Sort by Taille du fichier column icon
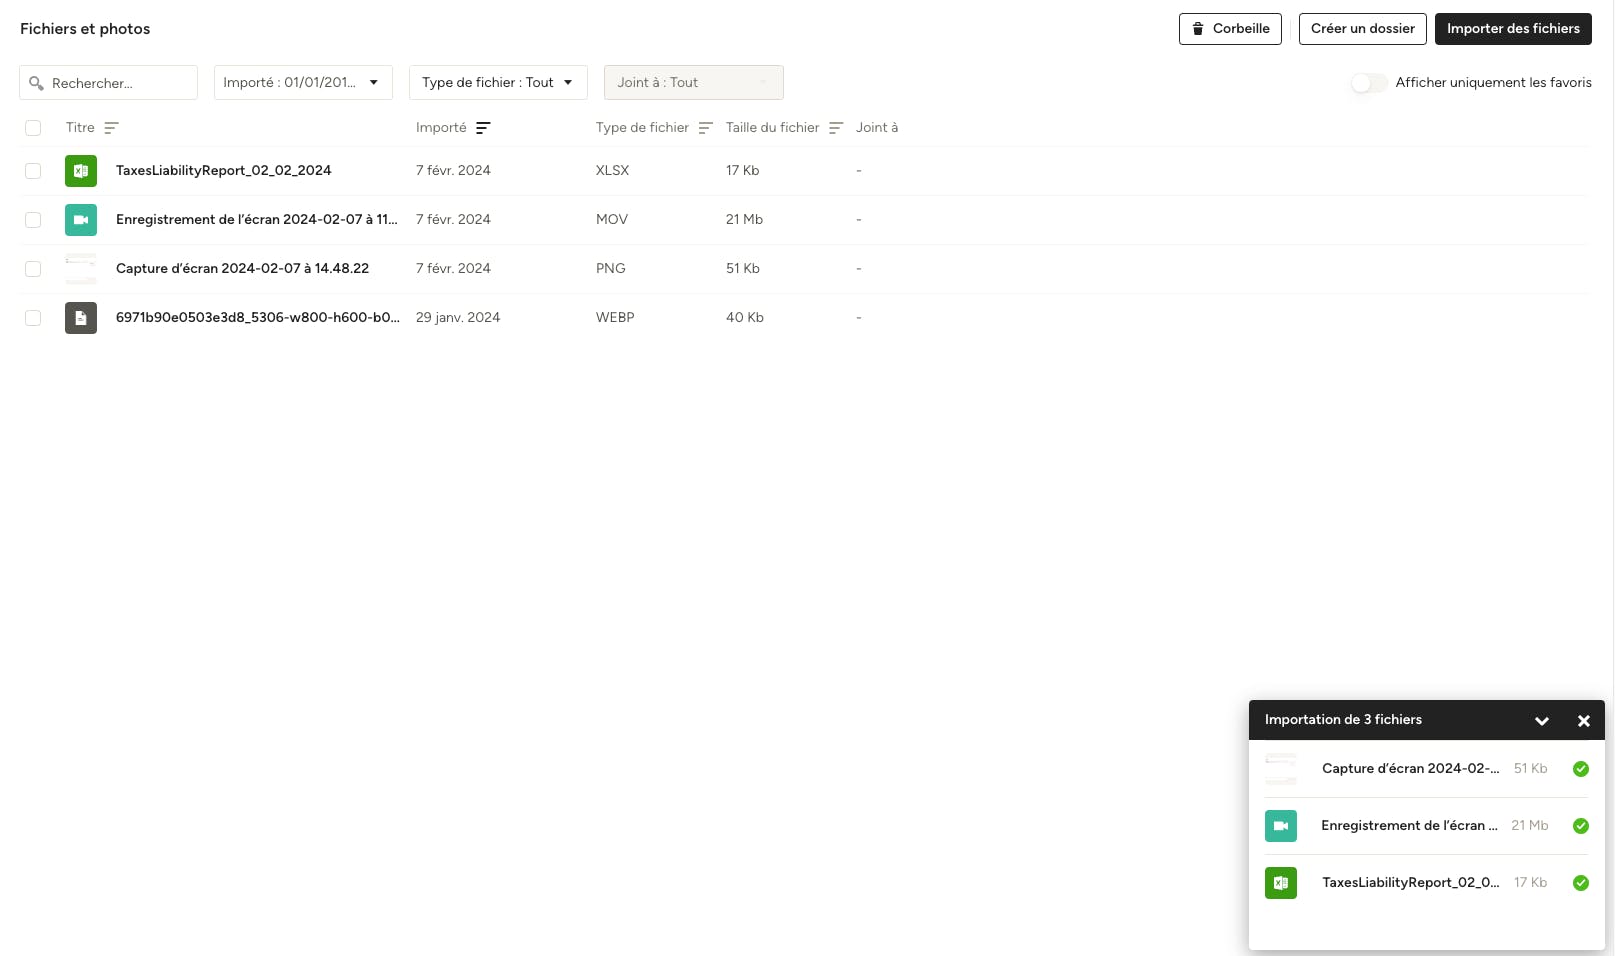The width and height of the screenshot is (1615, 956). pyautogui.click(x=836, y=128)
